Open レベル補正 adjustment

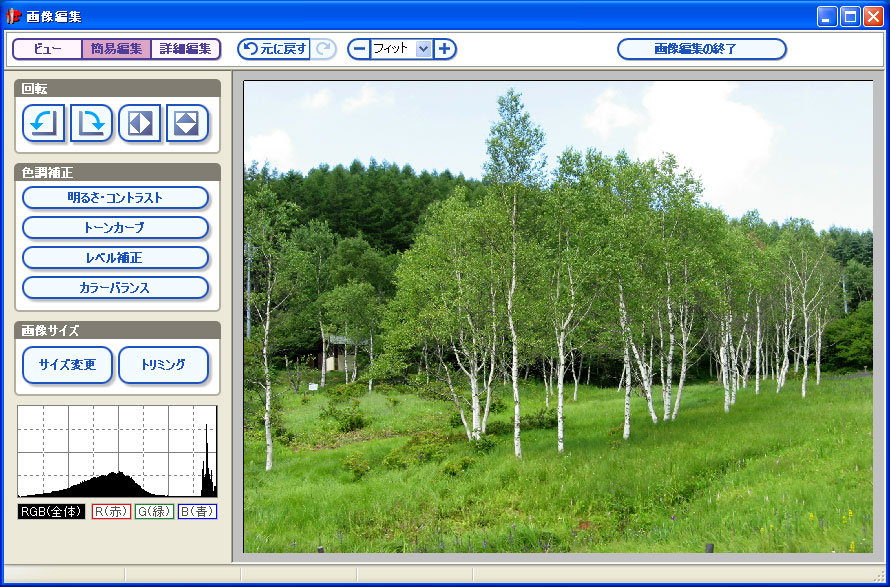pyautogui.click(x=116, y=258)
